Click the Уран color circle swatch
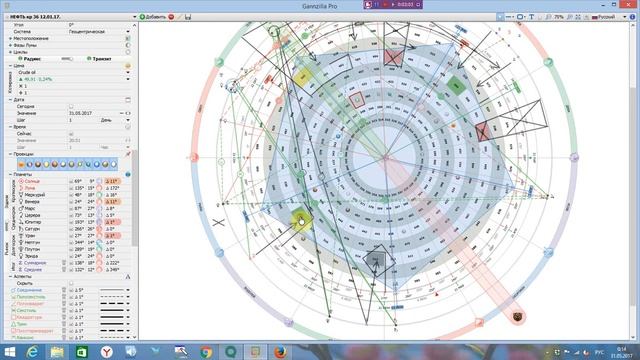 point(99,236)
